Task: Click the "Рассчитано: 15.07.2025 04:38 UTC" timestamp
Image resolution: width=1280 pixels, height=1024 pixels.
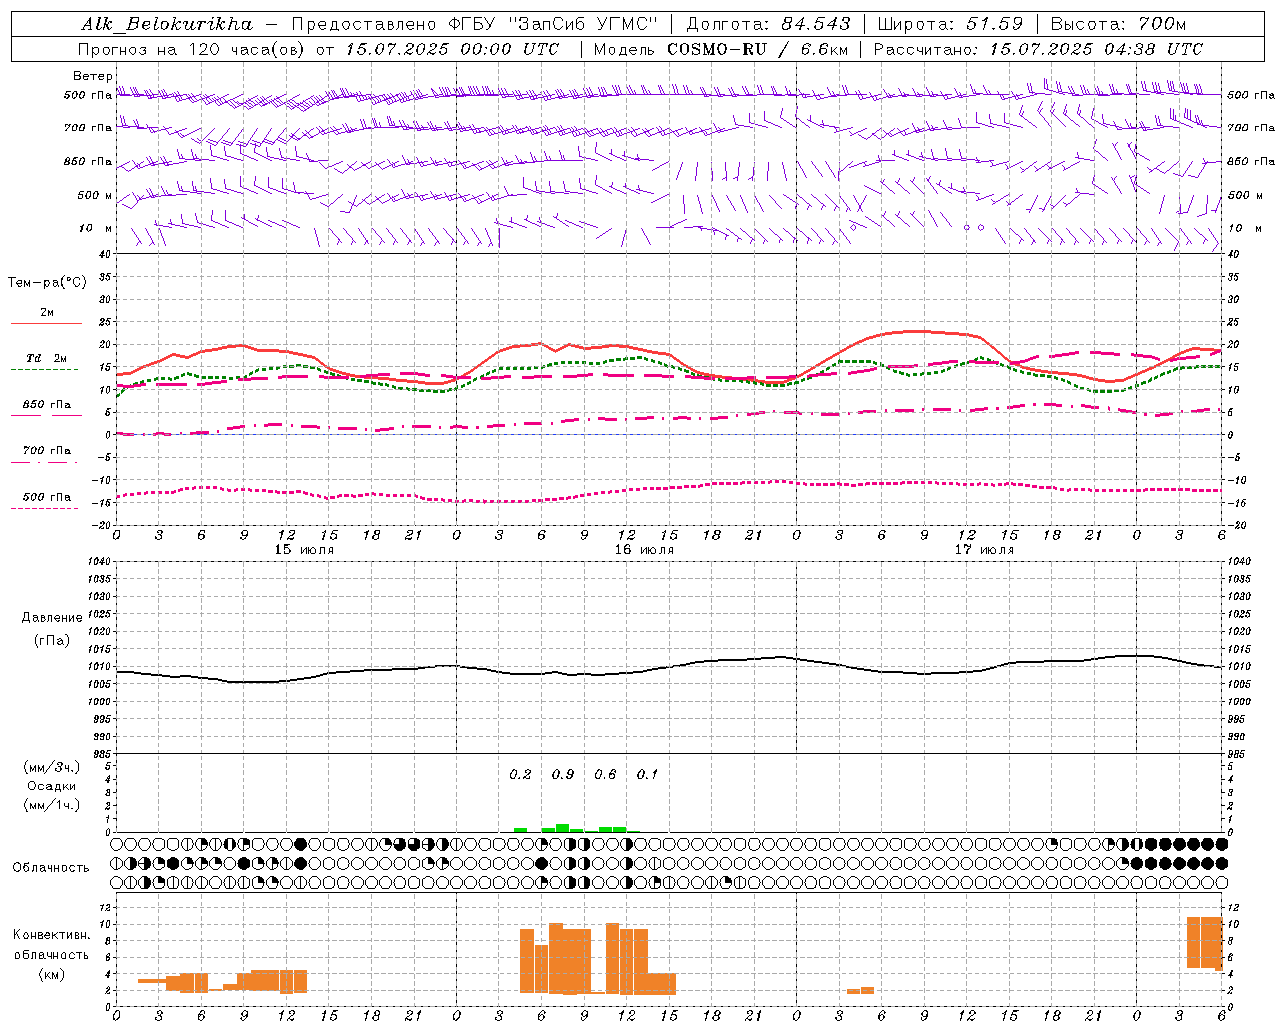Action: 1038,49
